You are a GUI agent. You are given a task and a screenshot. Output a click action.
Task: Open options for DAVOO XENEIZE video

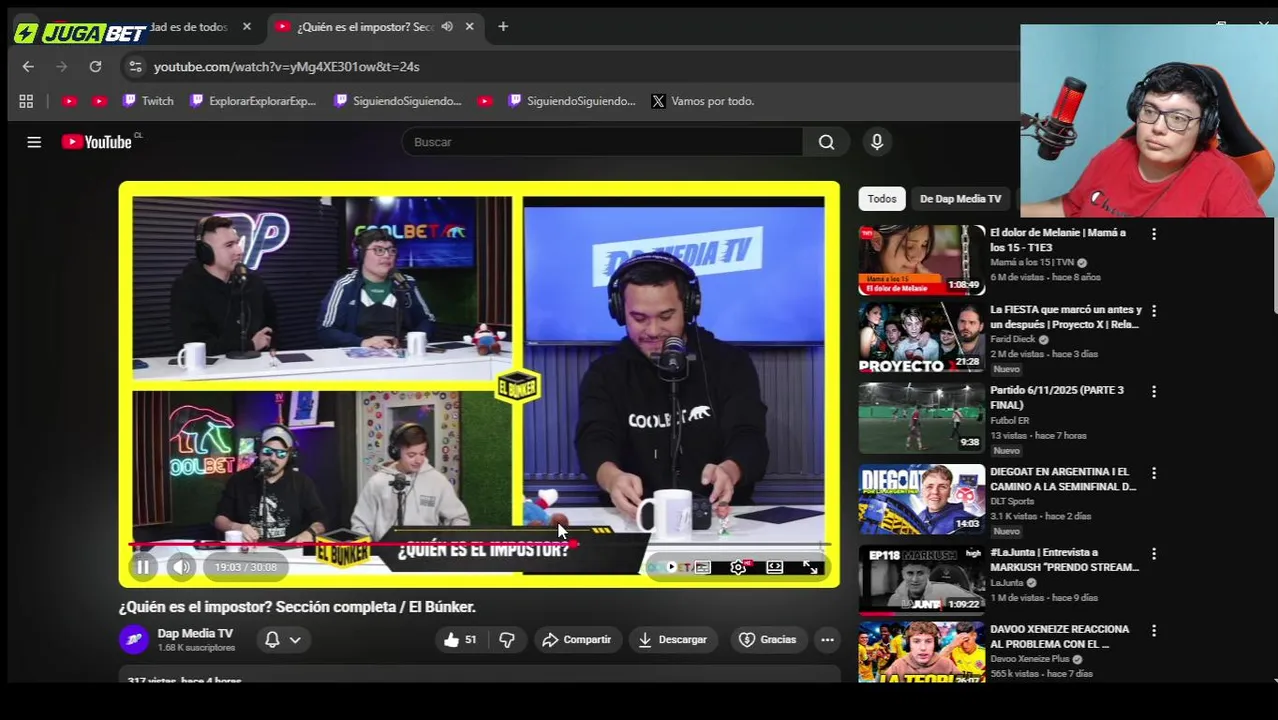1154,631
